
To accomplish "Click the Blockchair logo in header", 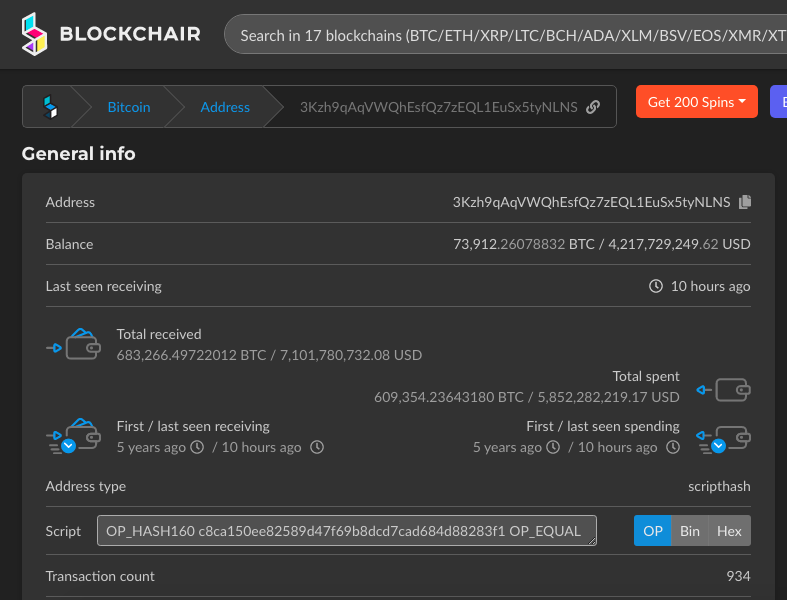I will pyautogui.click(x=111, y=34).
